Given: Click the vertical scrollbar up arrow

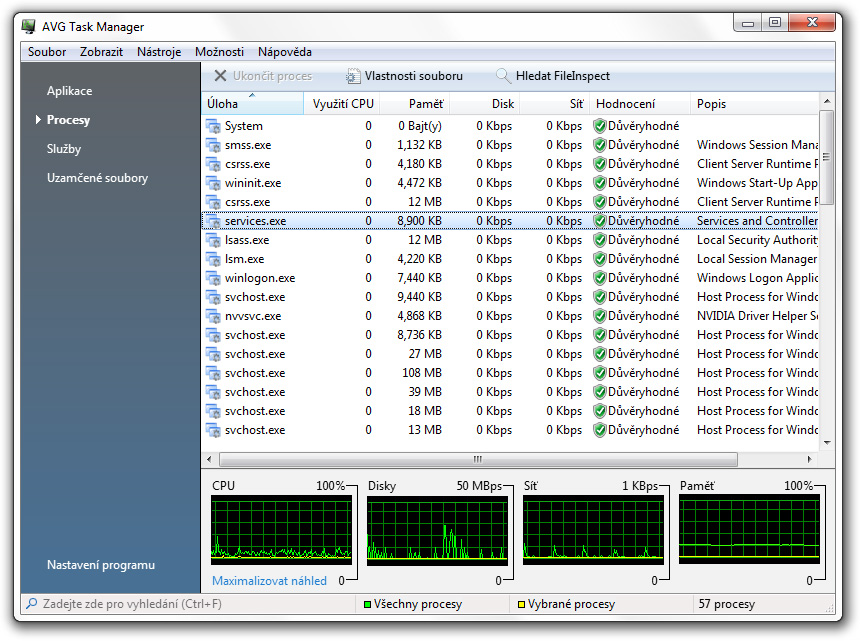Looking at the screenshot, I should [827, 101].
